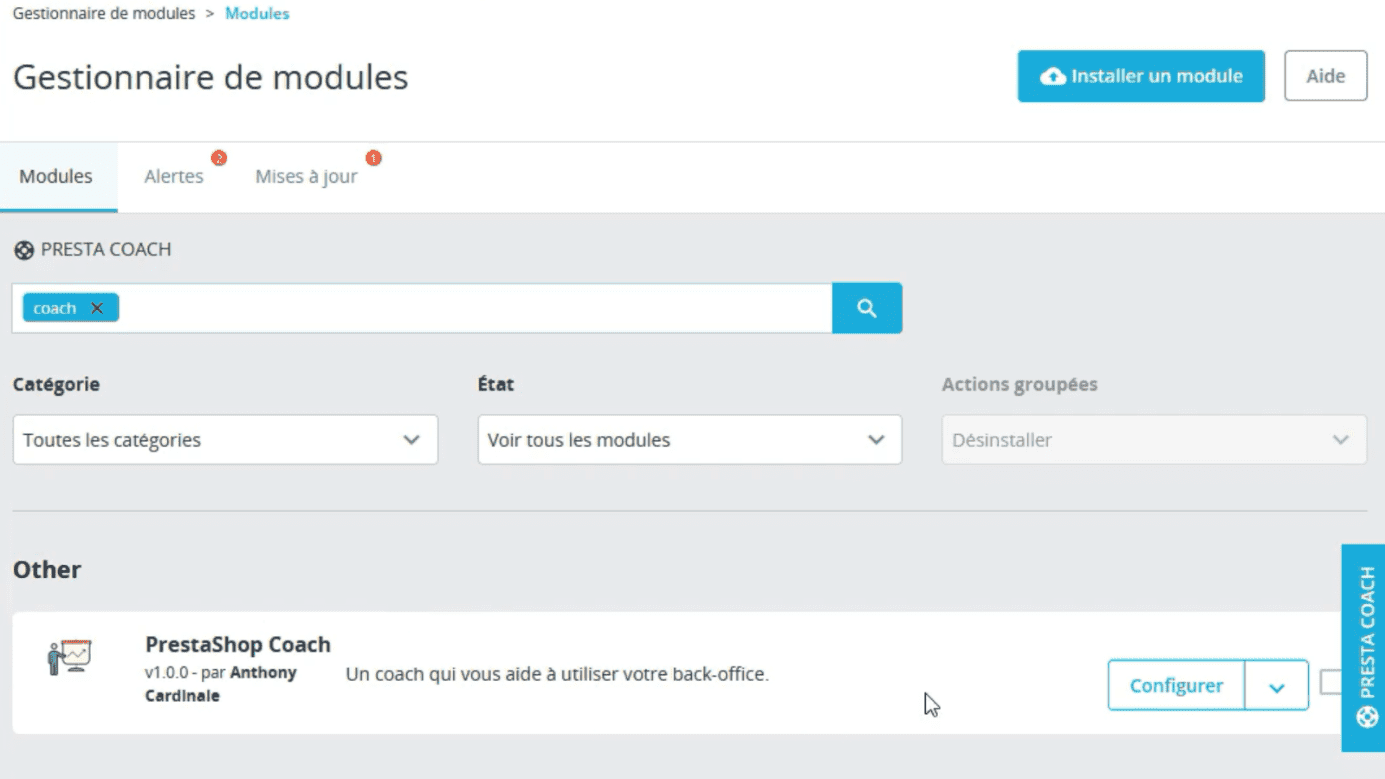Switch to the Modules tab
This screenshot has width=1385, height=779.
57,176
